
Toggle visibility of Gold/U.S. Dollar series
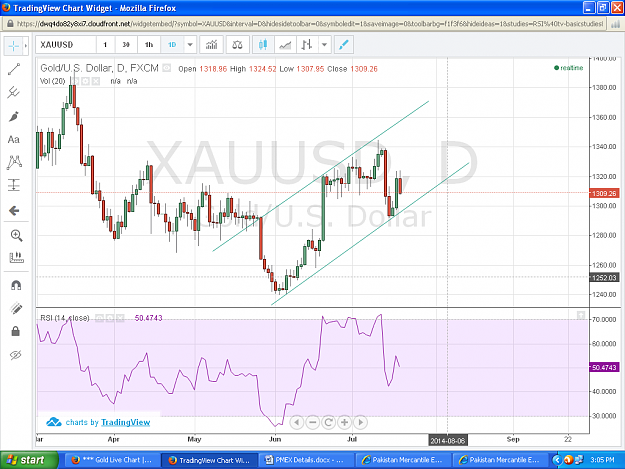(x=167, y=68)
